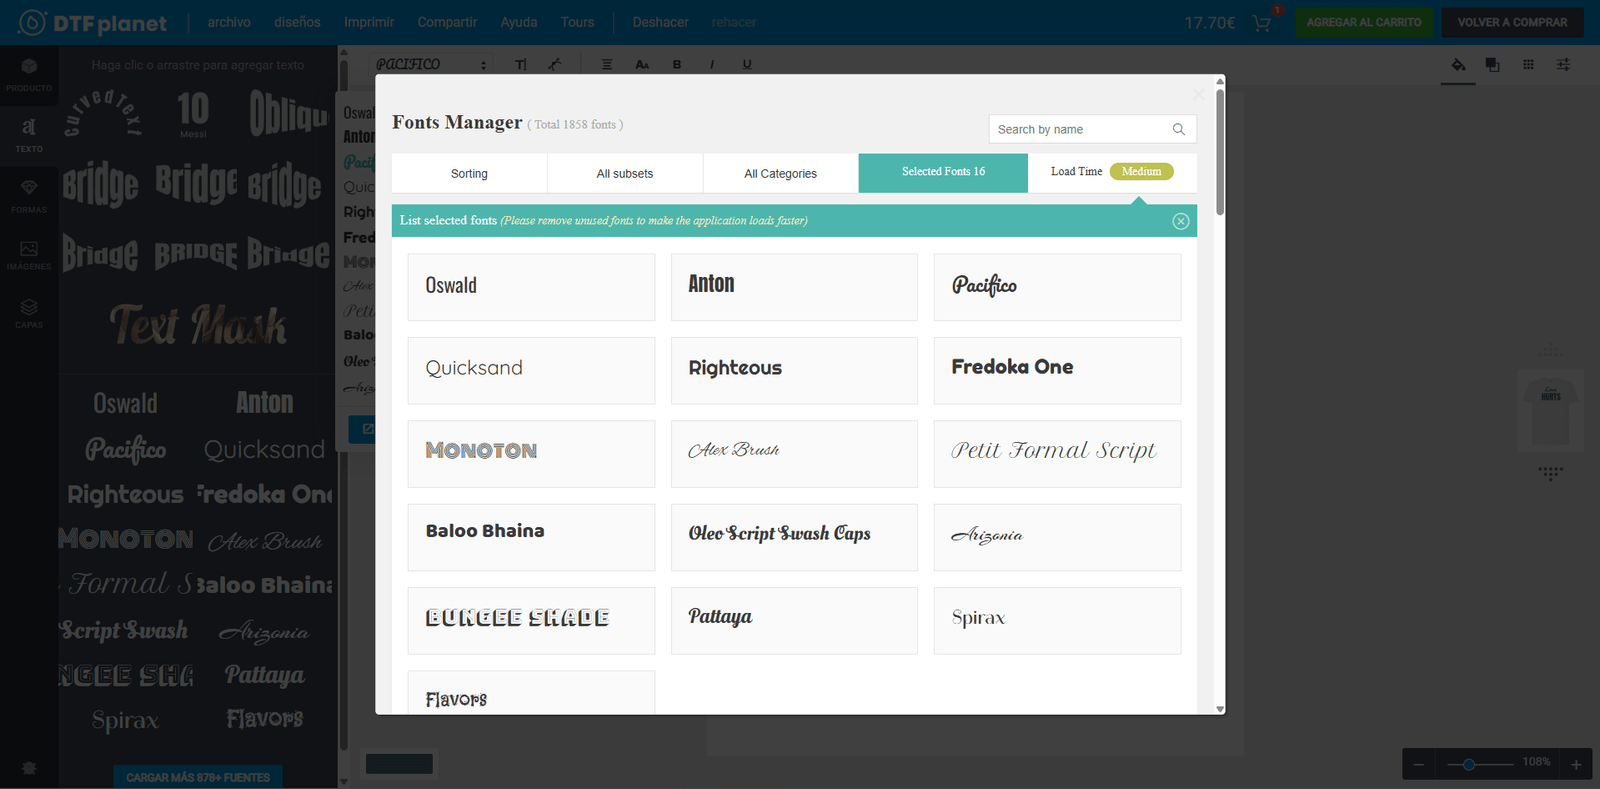Expand the Sorting dropdown

click(469, 173)
